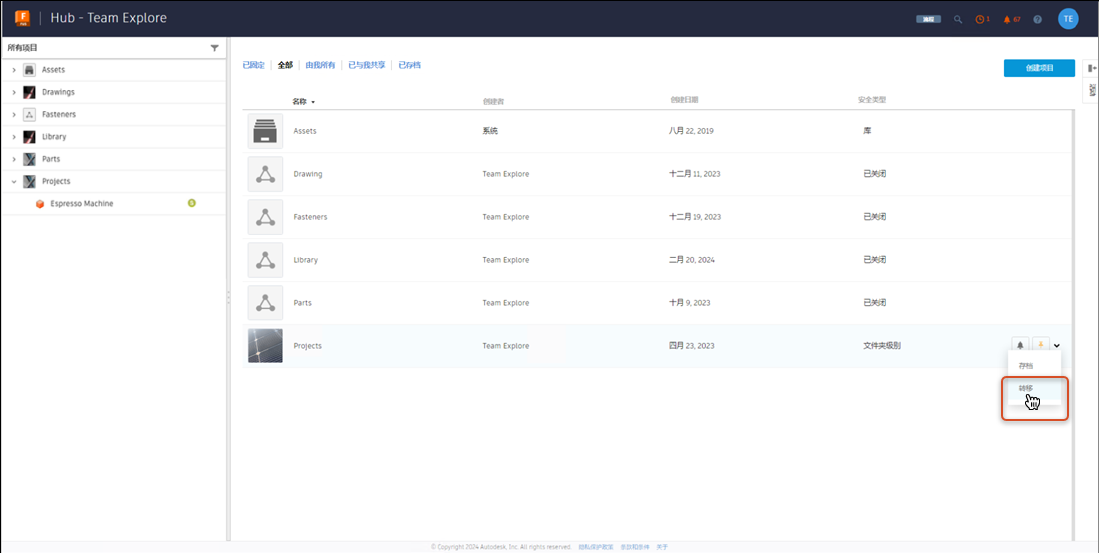The width and height of the screenshot is (1099, 553).
Task: Expand the Library tree node
Action: [14, 137]
